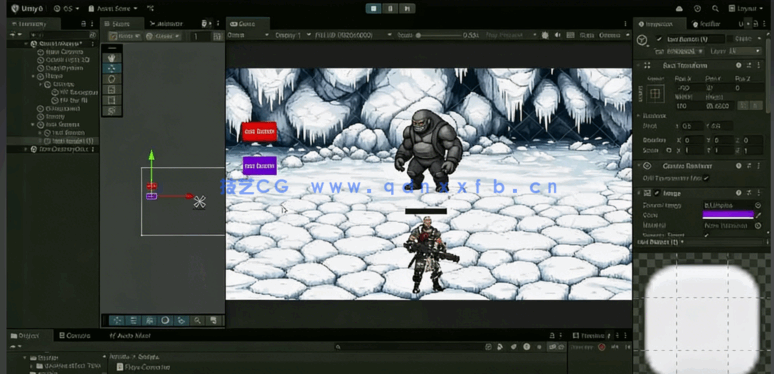Viewport: 774px width, 374px height.
Task: Click the Step frame button
Action: tap(407, 8)
